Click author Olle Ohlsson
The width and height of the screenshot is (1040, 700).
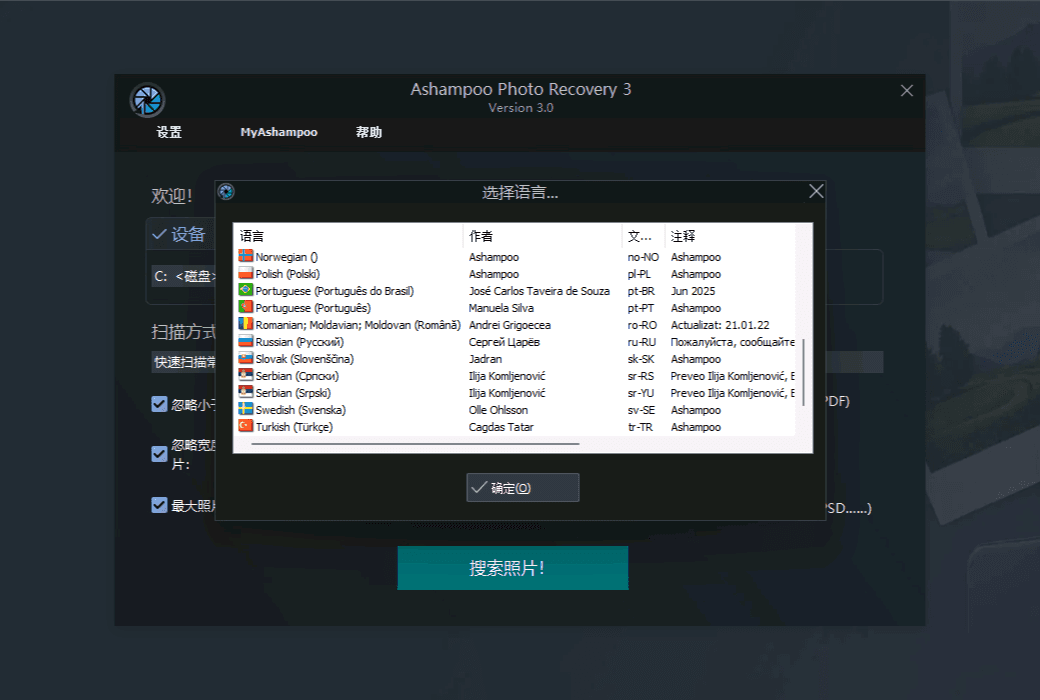coord(498,410)
